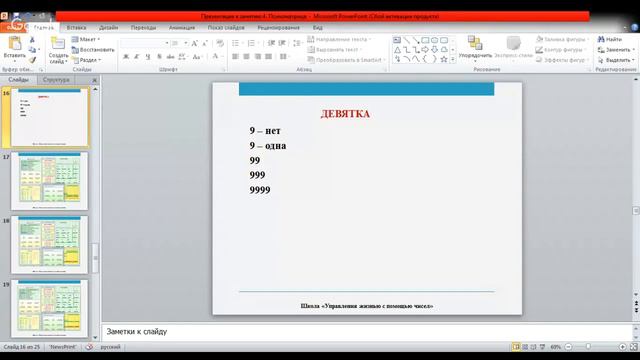Select the right arrow shape
The width and height of the screenshot is (640, 360).
coord(425,49)
